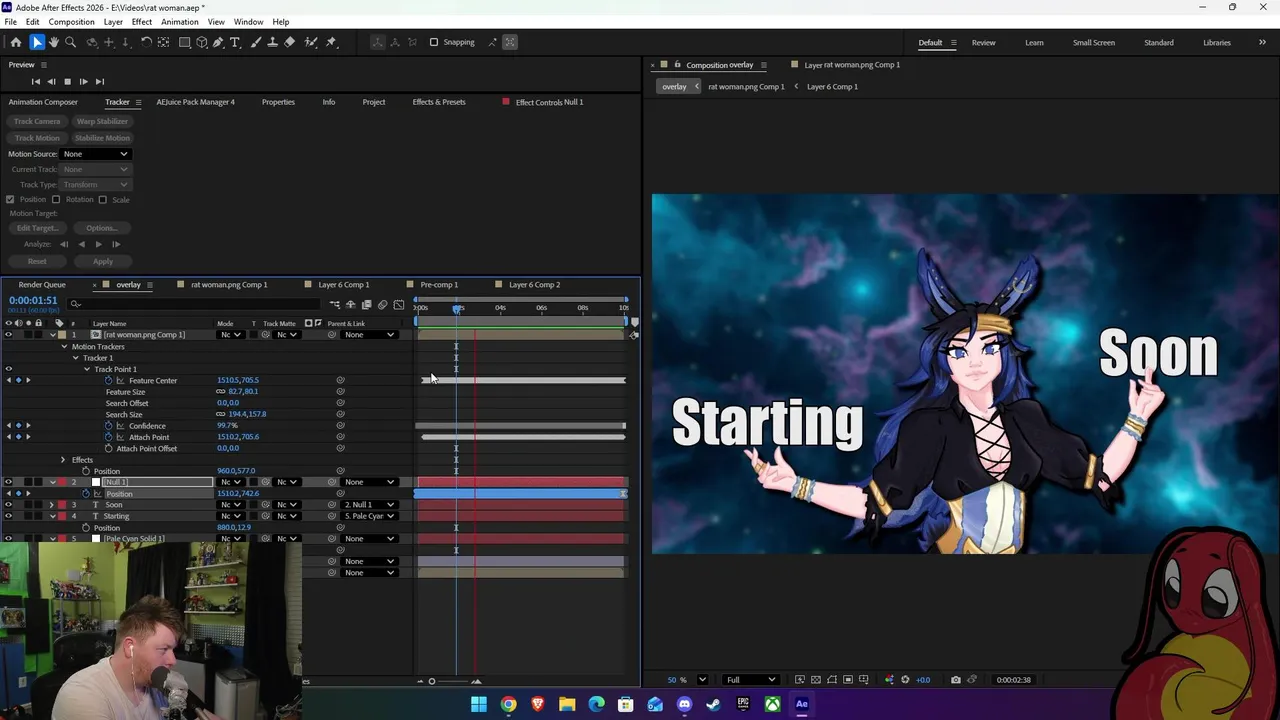Image resolution: width=1280 pixels, height=720 pixels.
Task: Click the Motion Blur enable icon in timeline
Action: tap(383, 305)
